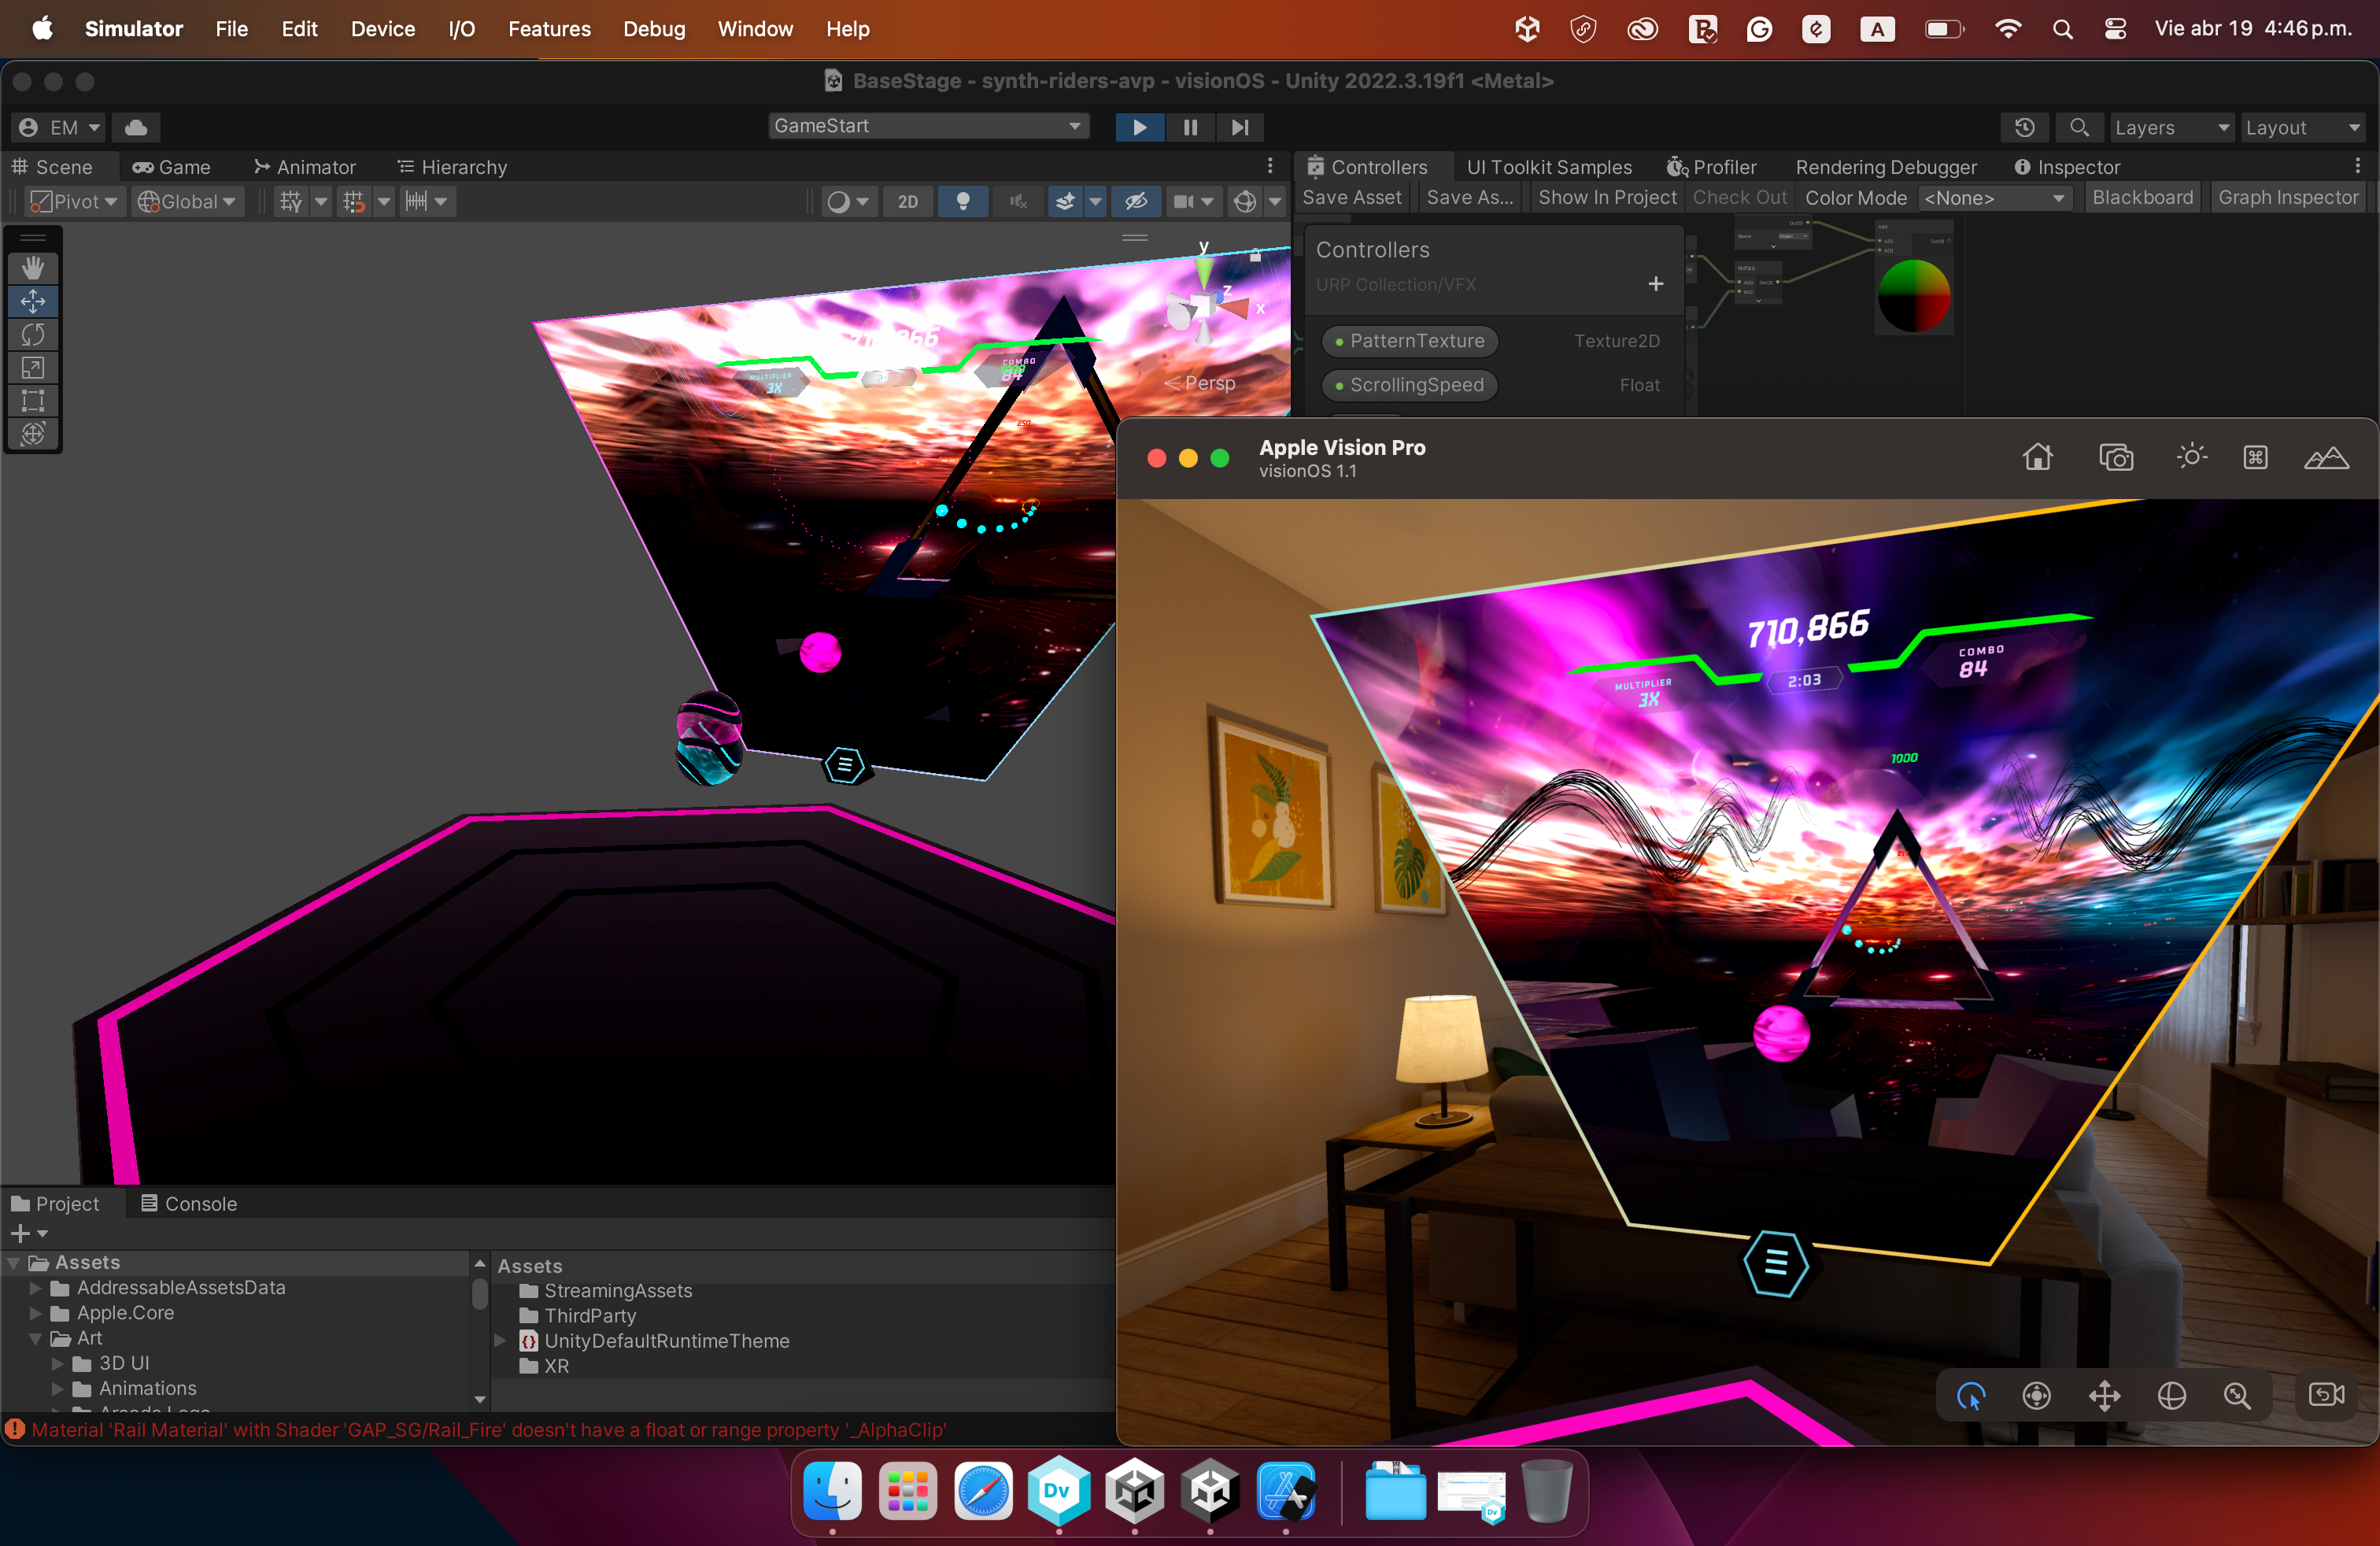Select the Move tool in Scene toolbar
The height and width of the screenshot is (1546, 2380).
tap(33, 301)
